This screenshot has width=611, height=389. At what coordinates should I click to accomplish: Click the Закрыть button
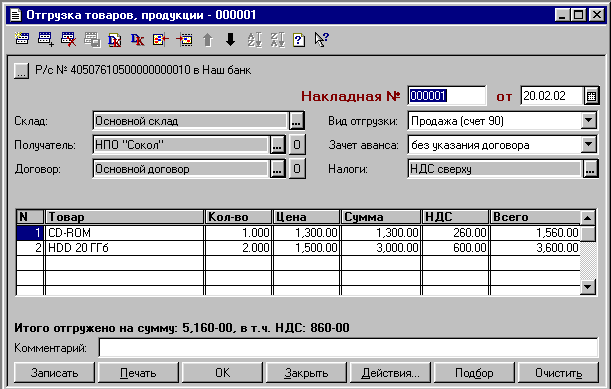coord(306,373)
